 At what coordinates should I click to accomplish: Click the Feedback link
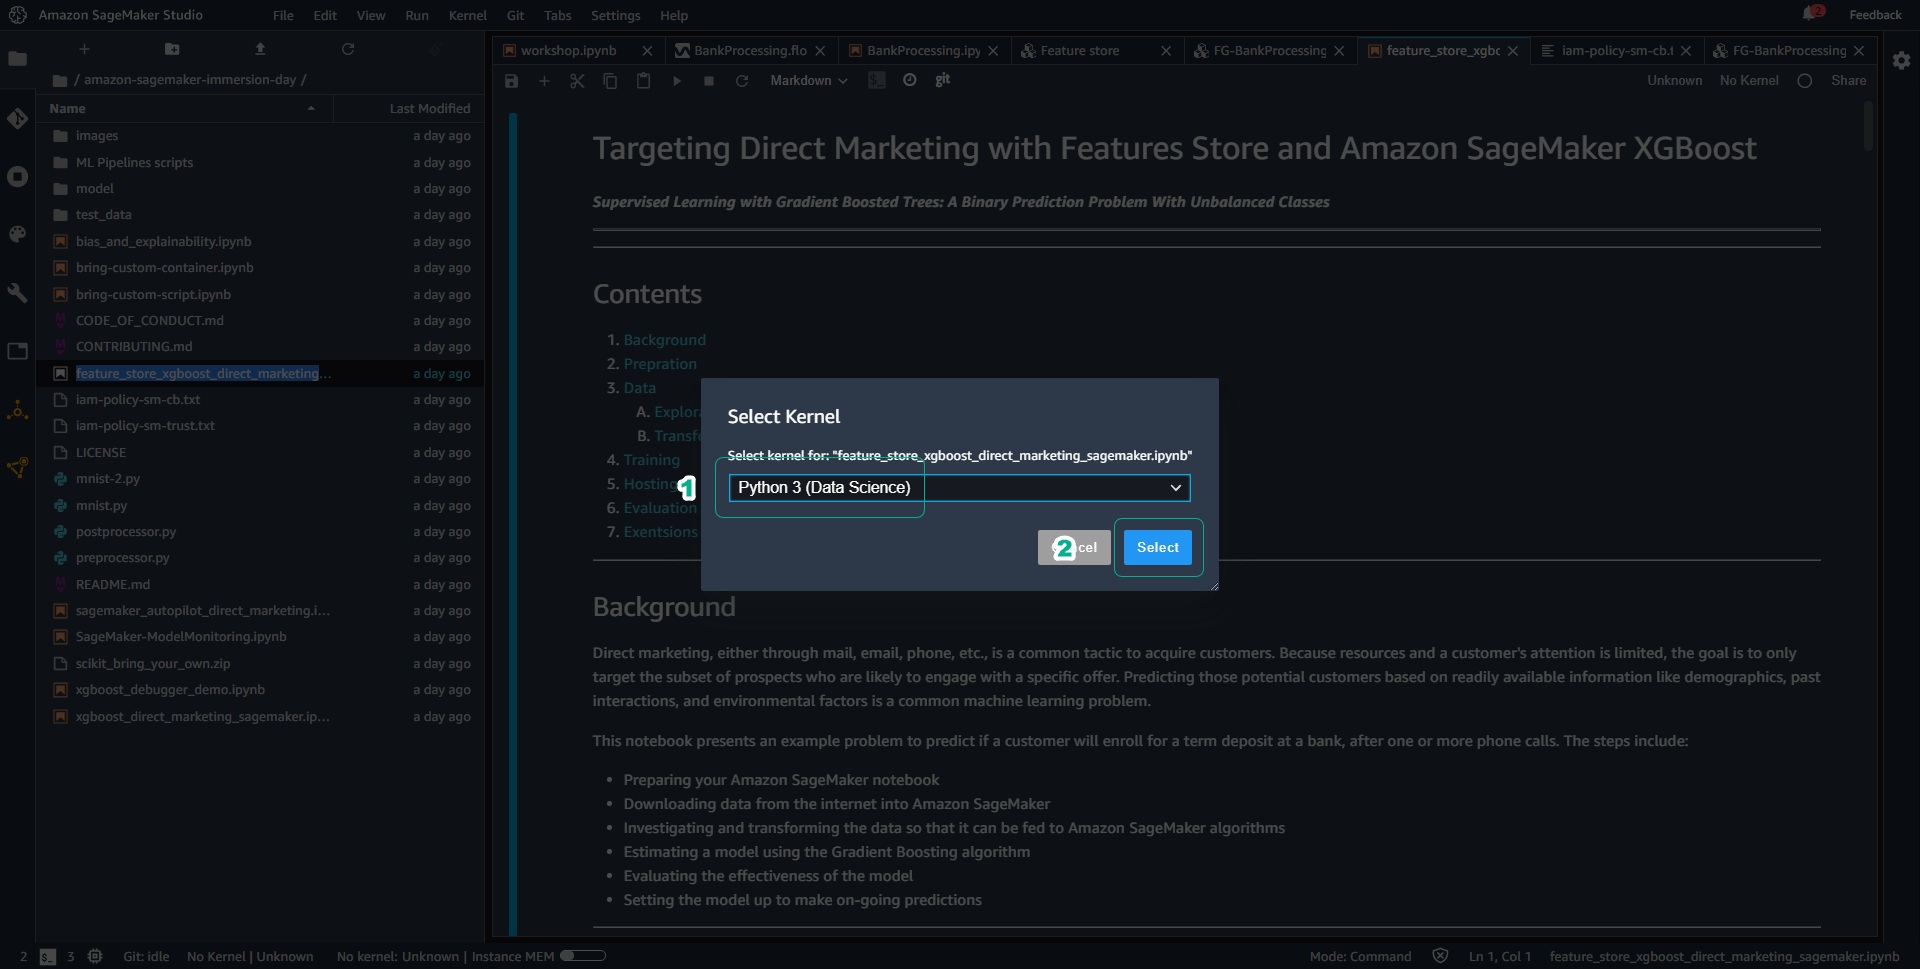tap(1875, 15)
